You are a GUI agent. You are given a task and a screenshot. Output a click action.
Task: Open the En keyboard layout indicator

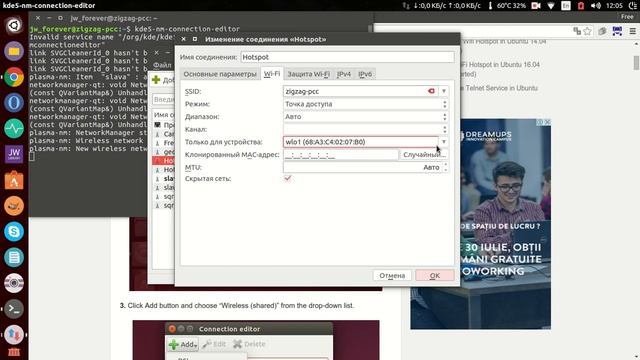coord(566,6)
